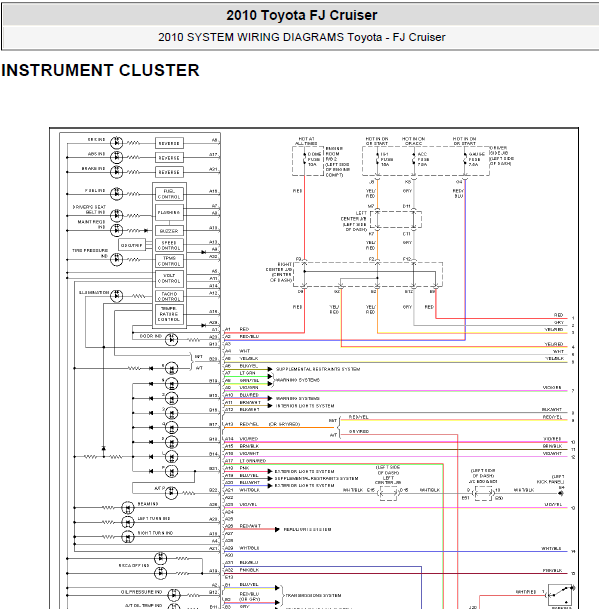
Task: Click the SUPPLEMENTAL RESTRAINTS SYSTEM label at A6
Action: tap(318, 369)
